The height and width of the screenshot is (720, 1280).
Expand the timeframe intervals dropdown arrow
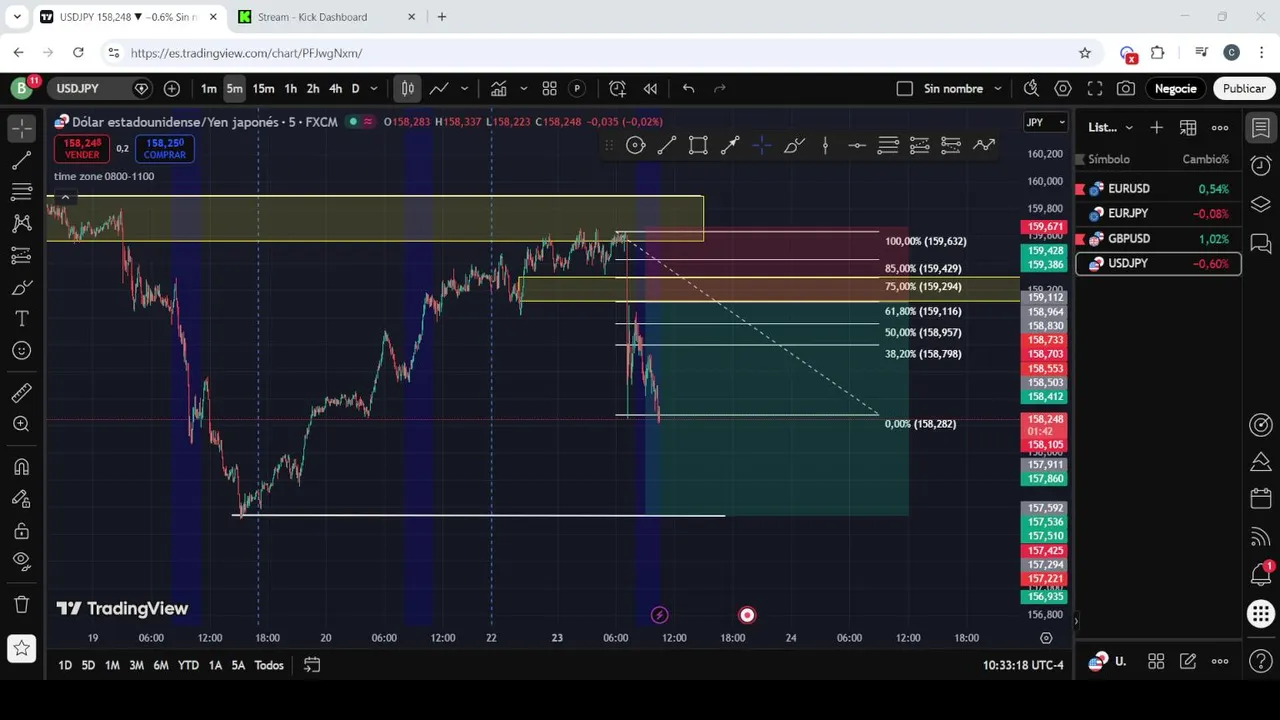point(374,88)
